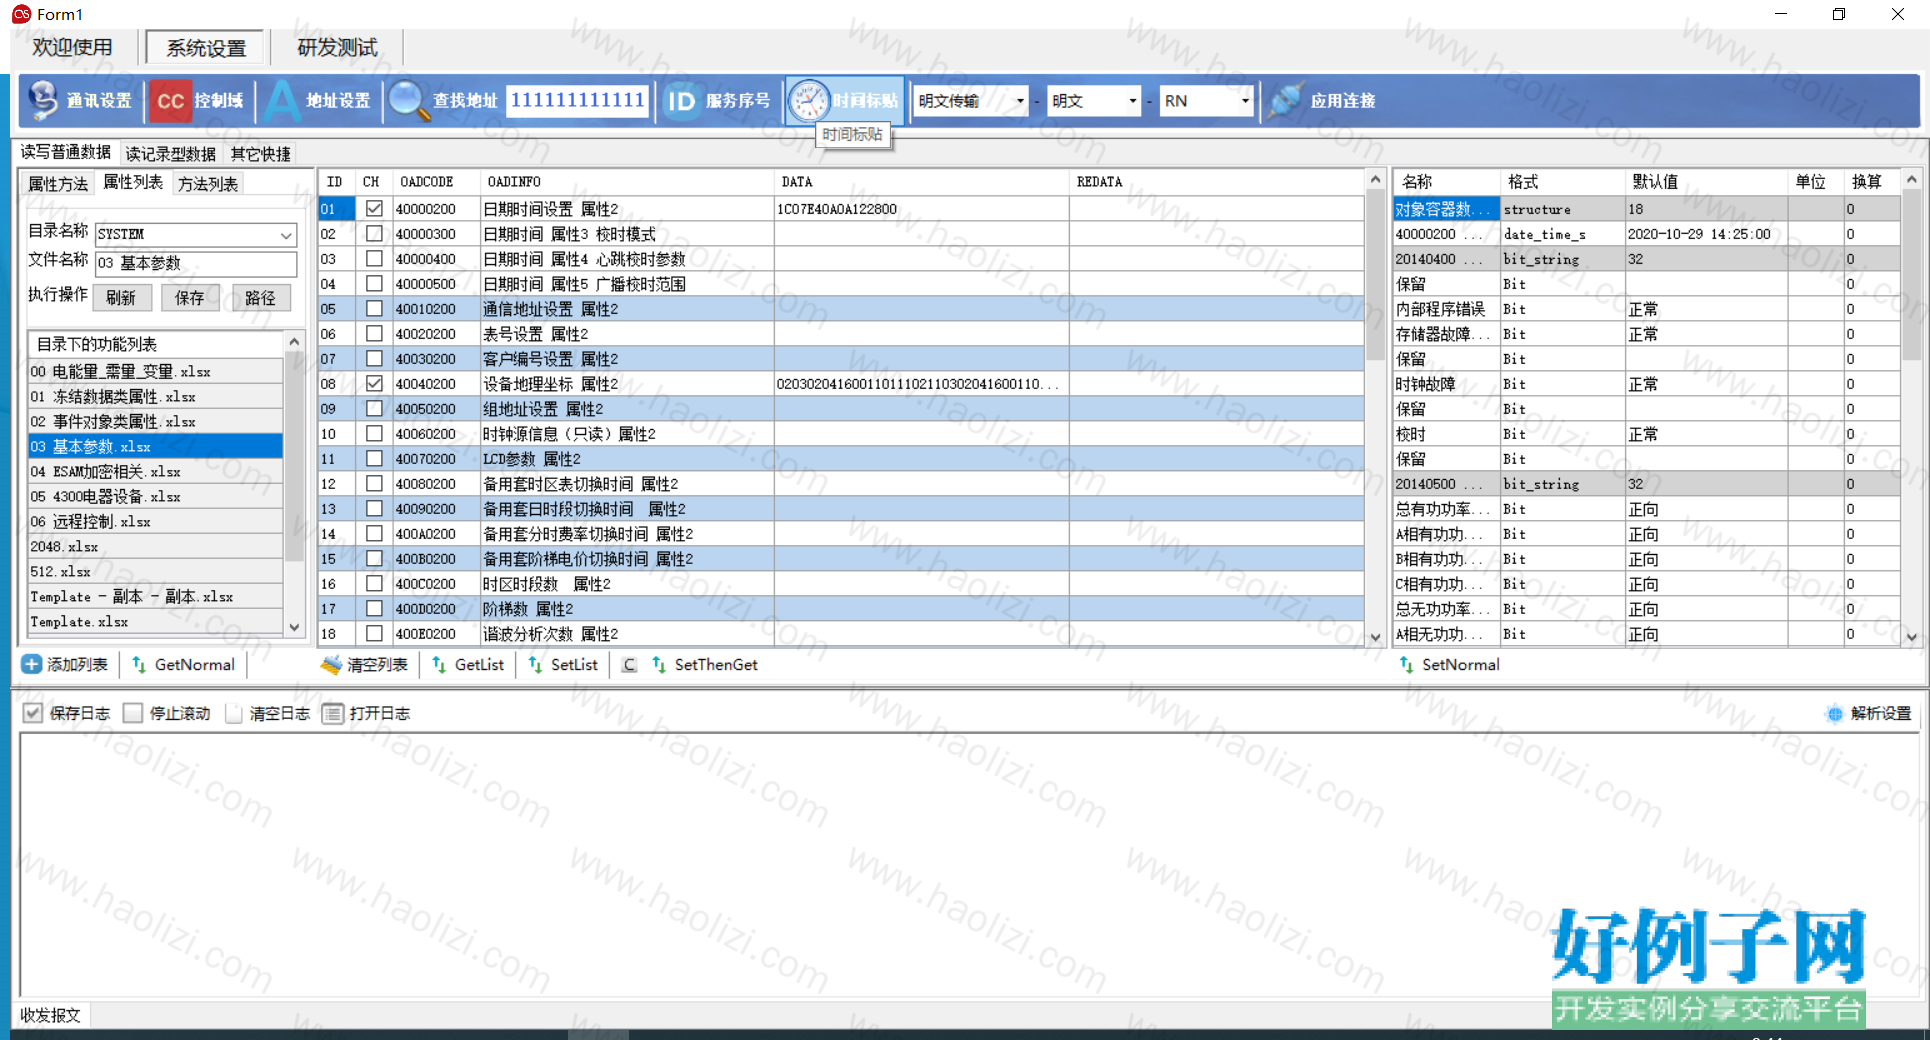Click the 刷新 button
Image resolution: width=1930 pixels, height=1040 pixels.
(x=120, y=297)
